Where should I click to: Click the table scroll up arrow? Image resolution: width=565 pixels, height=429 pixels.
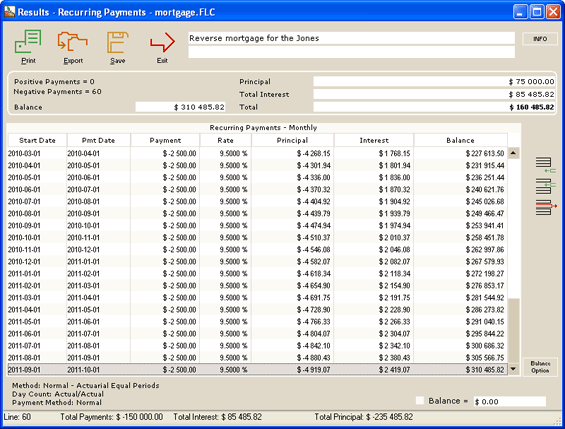point(513,153)
